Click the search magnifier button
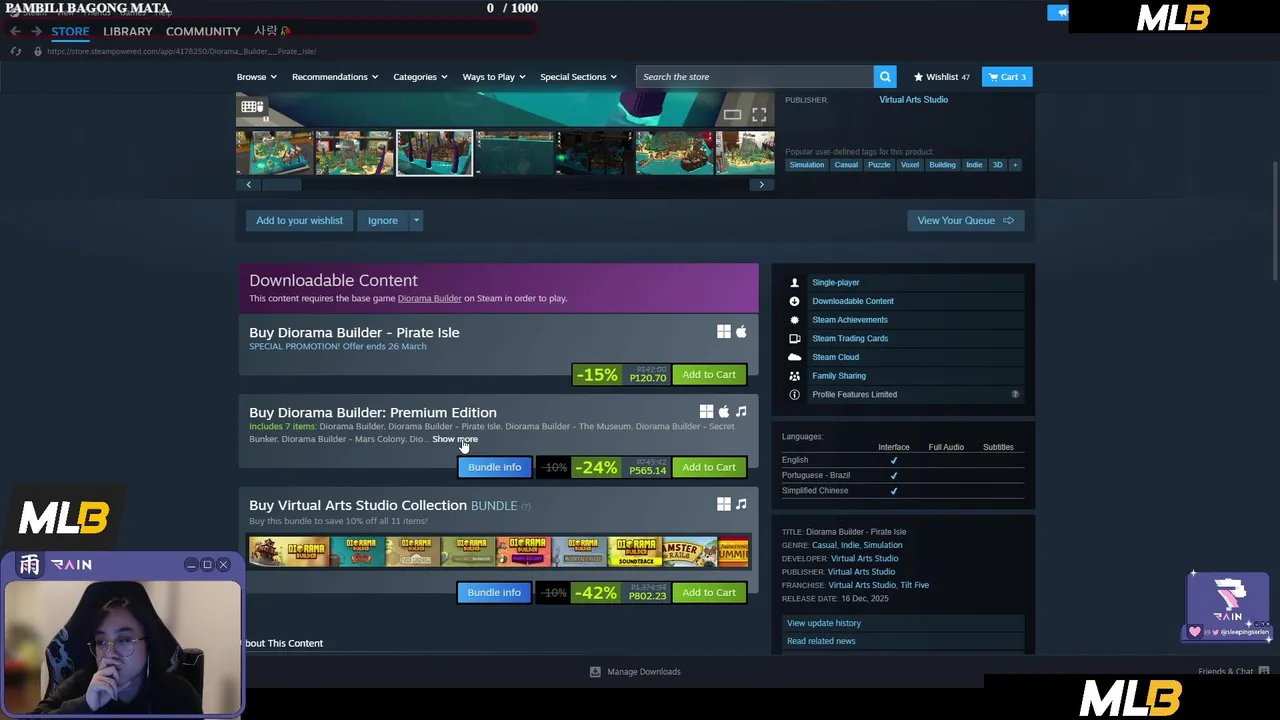The width and height of the screenshot is (1280, 720). pos(885,77)
